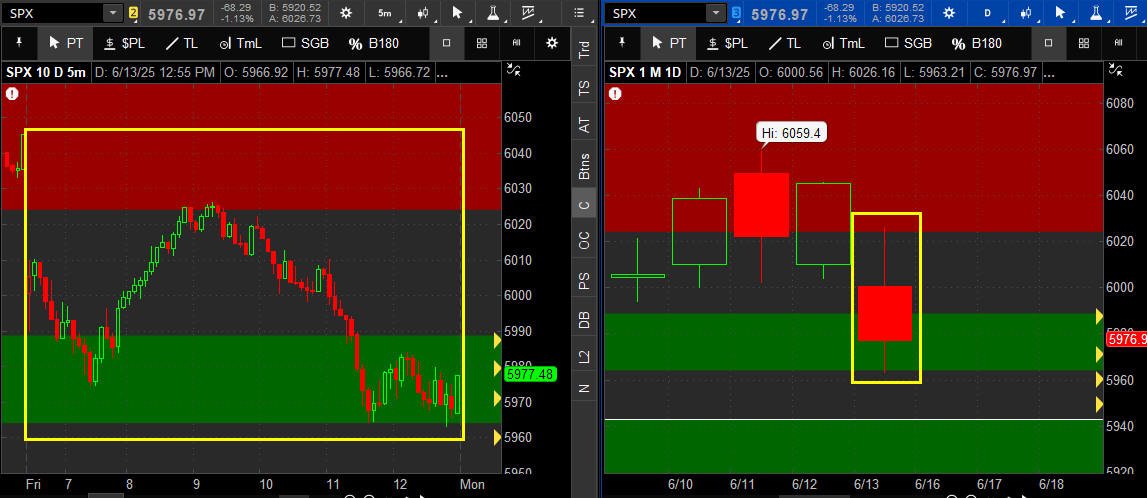
Task: Click the red alert icon on left chart
Action: (x=11, y=93)
